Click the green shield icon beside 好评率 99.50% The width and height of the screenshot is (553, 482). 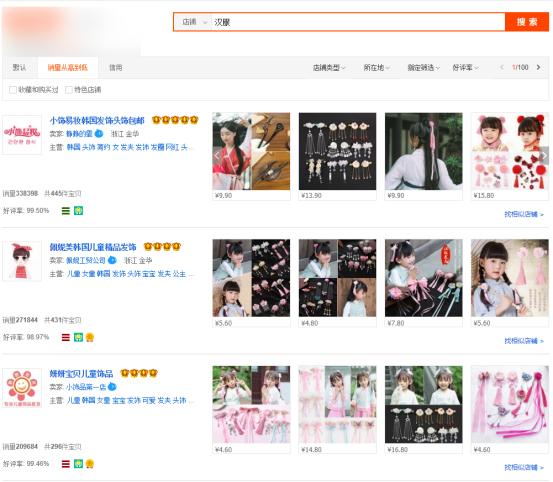click(x=78, y=211)
